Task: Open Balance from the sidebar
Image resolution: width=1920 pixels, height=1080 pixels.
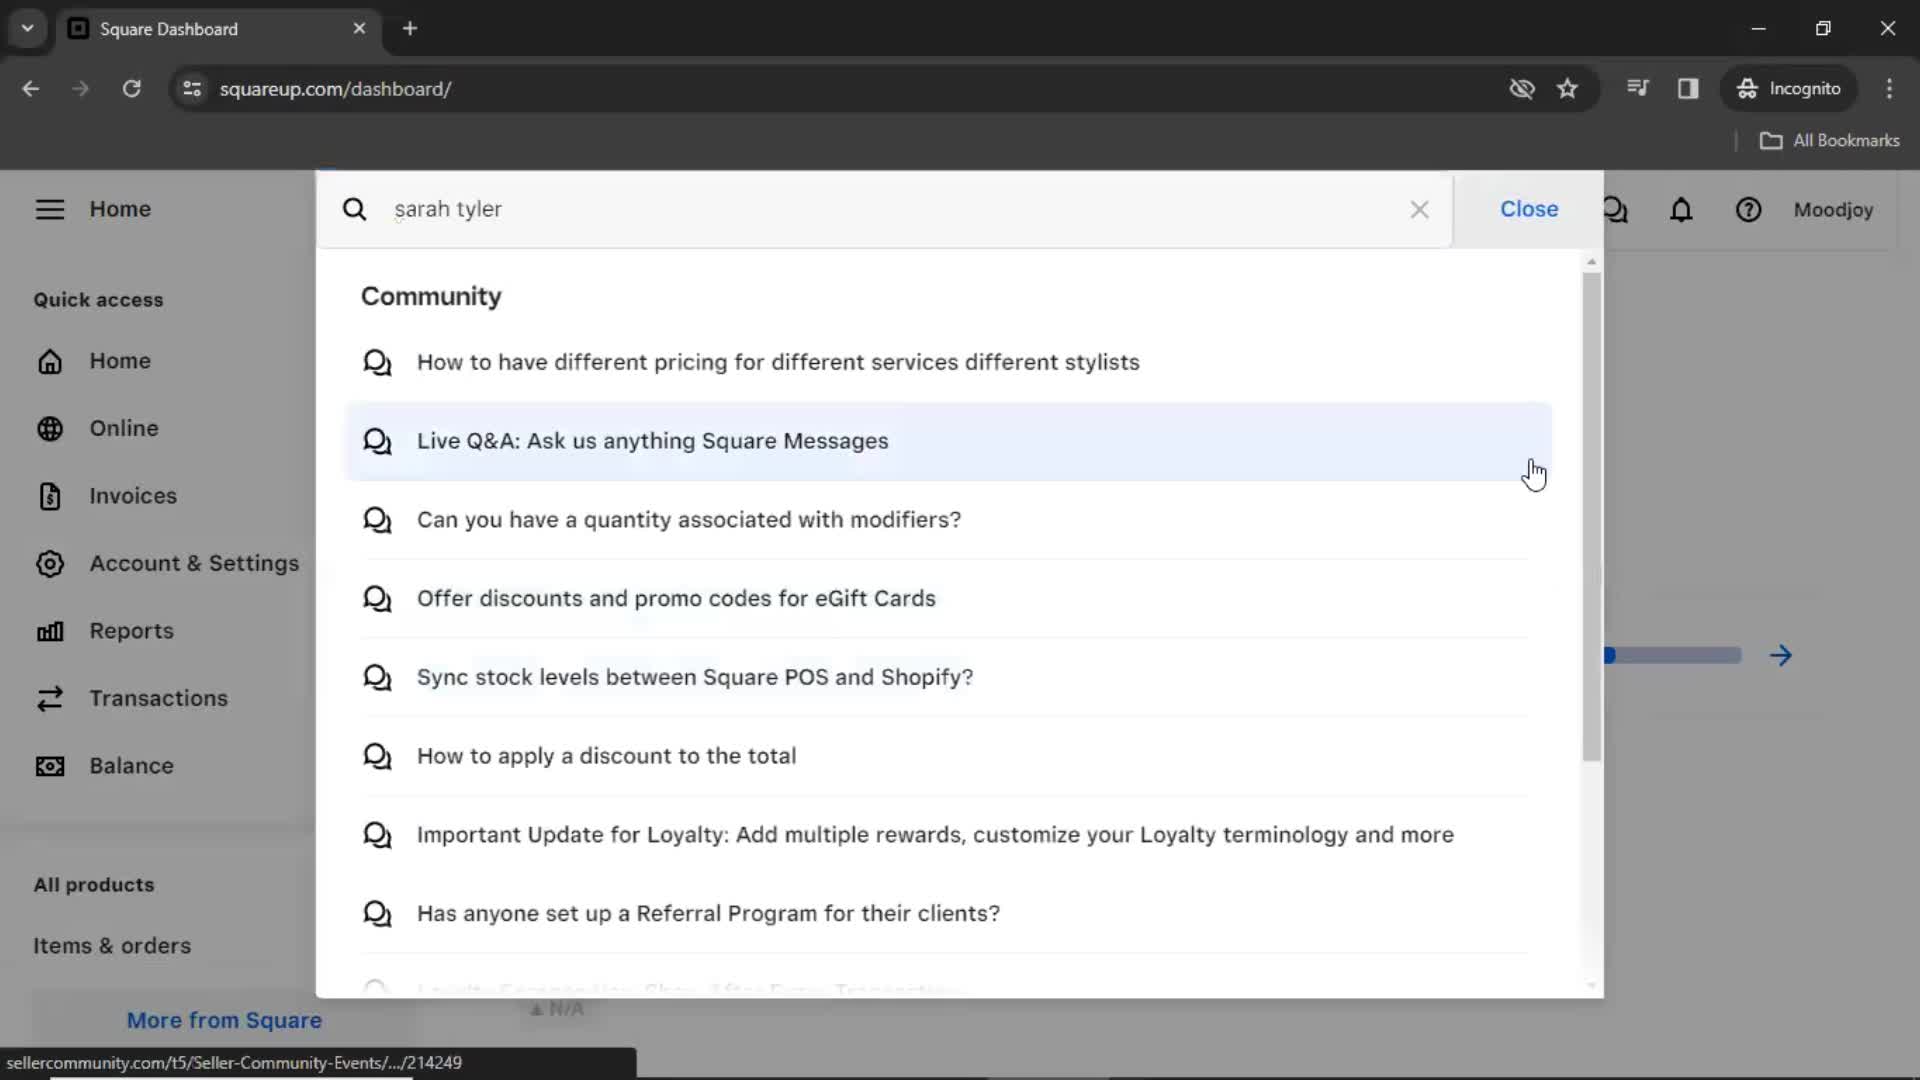Action: [131, 766]
